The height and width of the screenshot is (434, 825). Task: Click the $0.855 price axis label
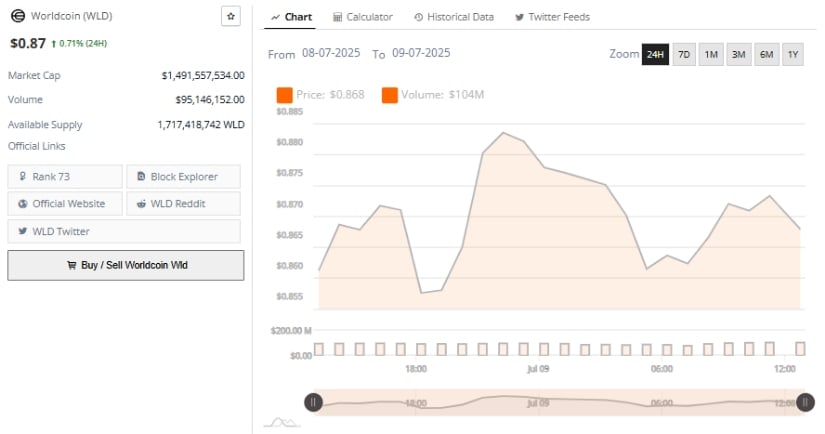[x=289, y=297]
